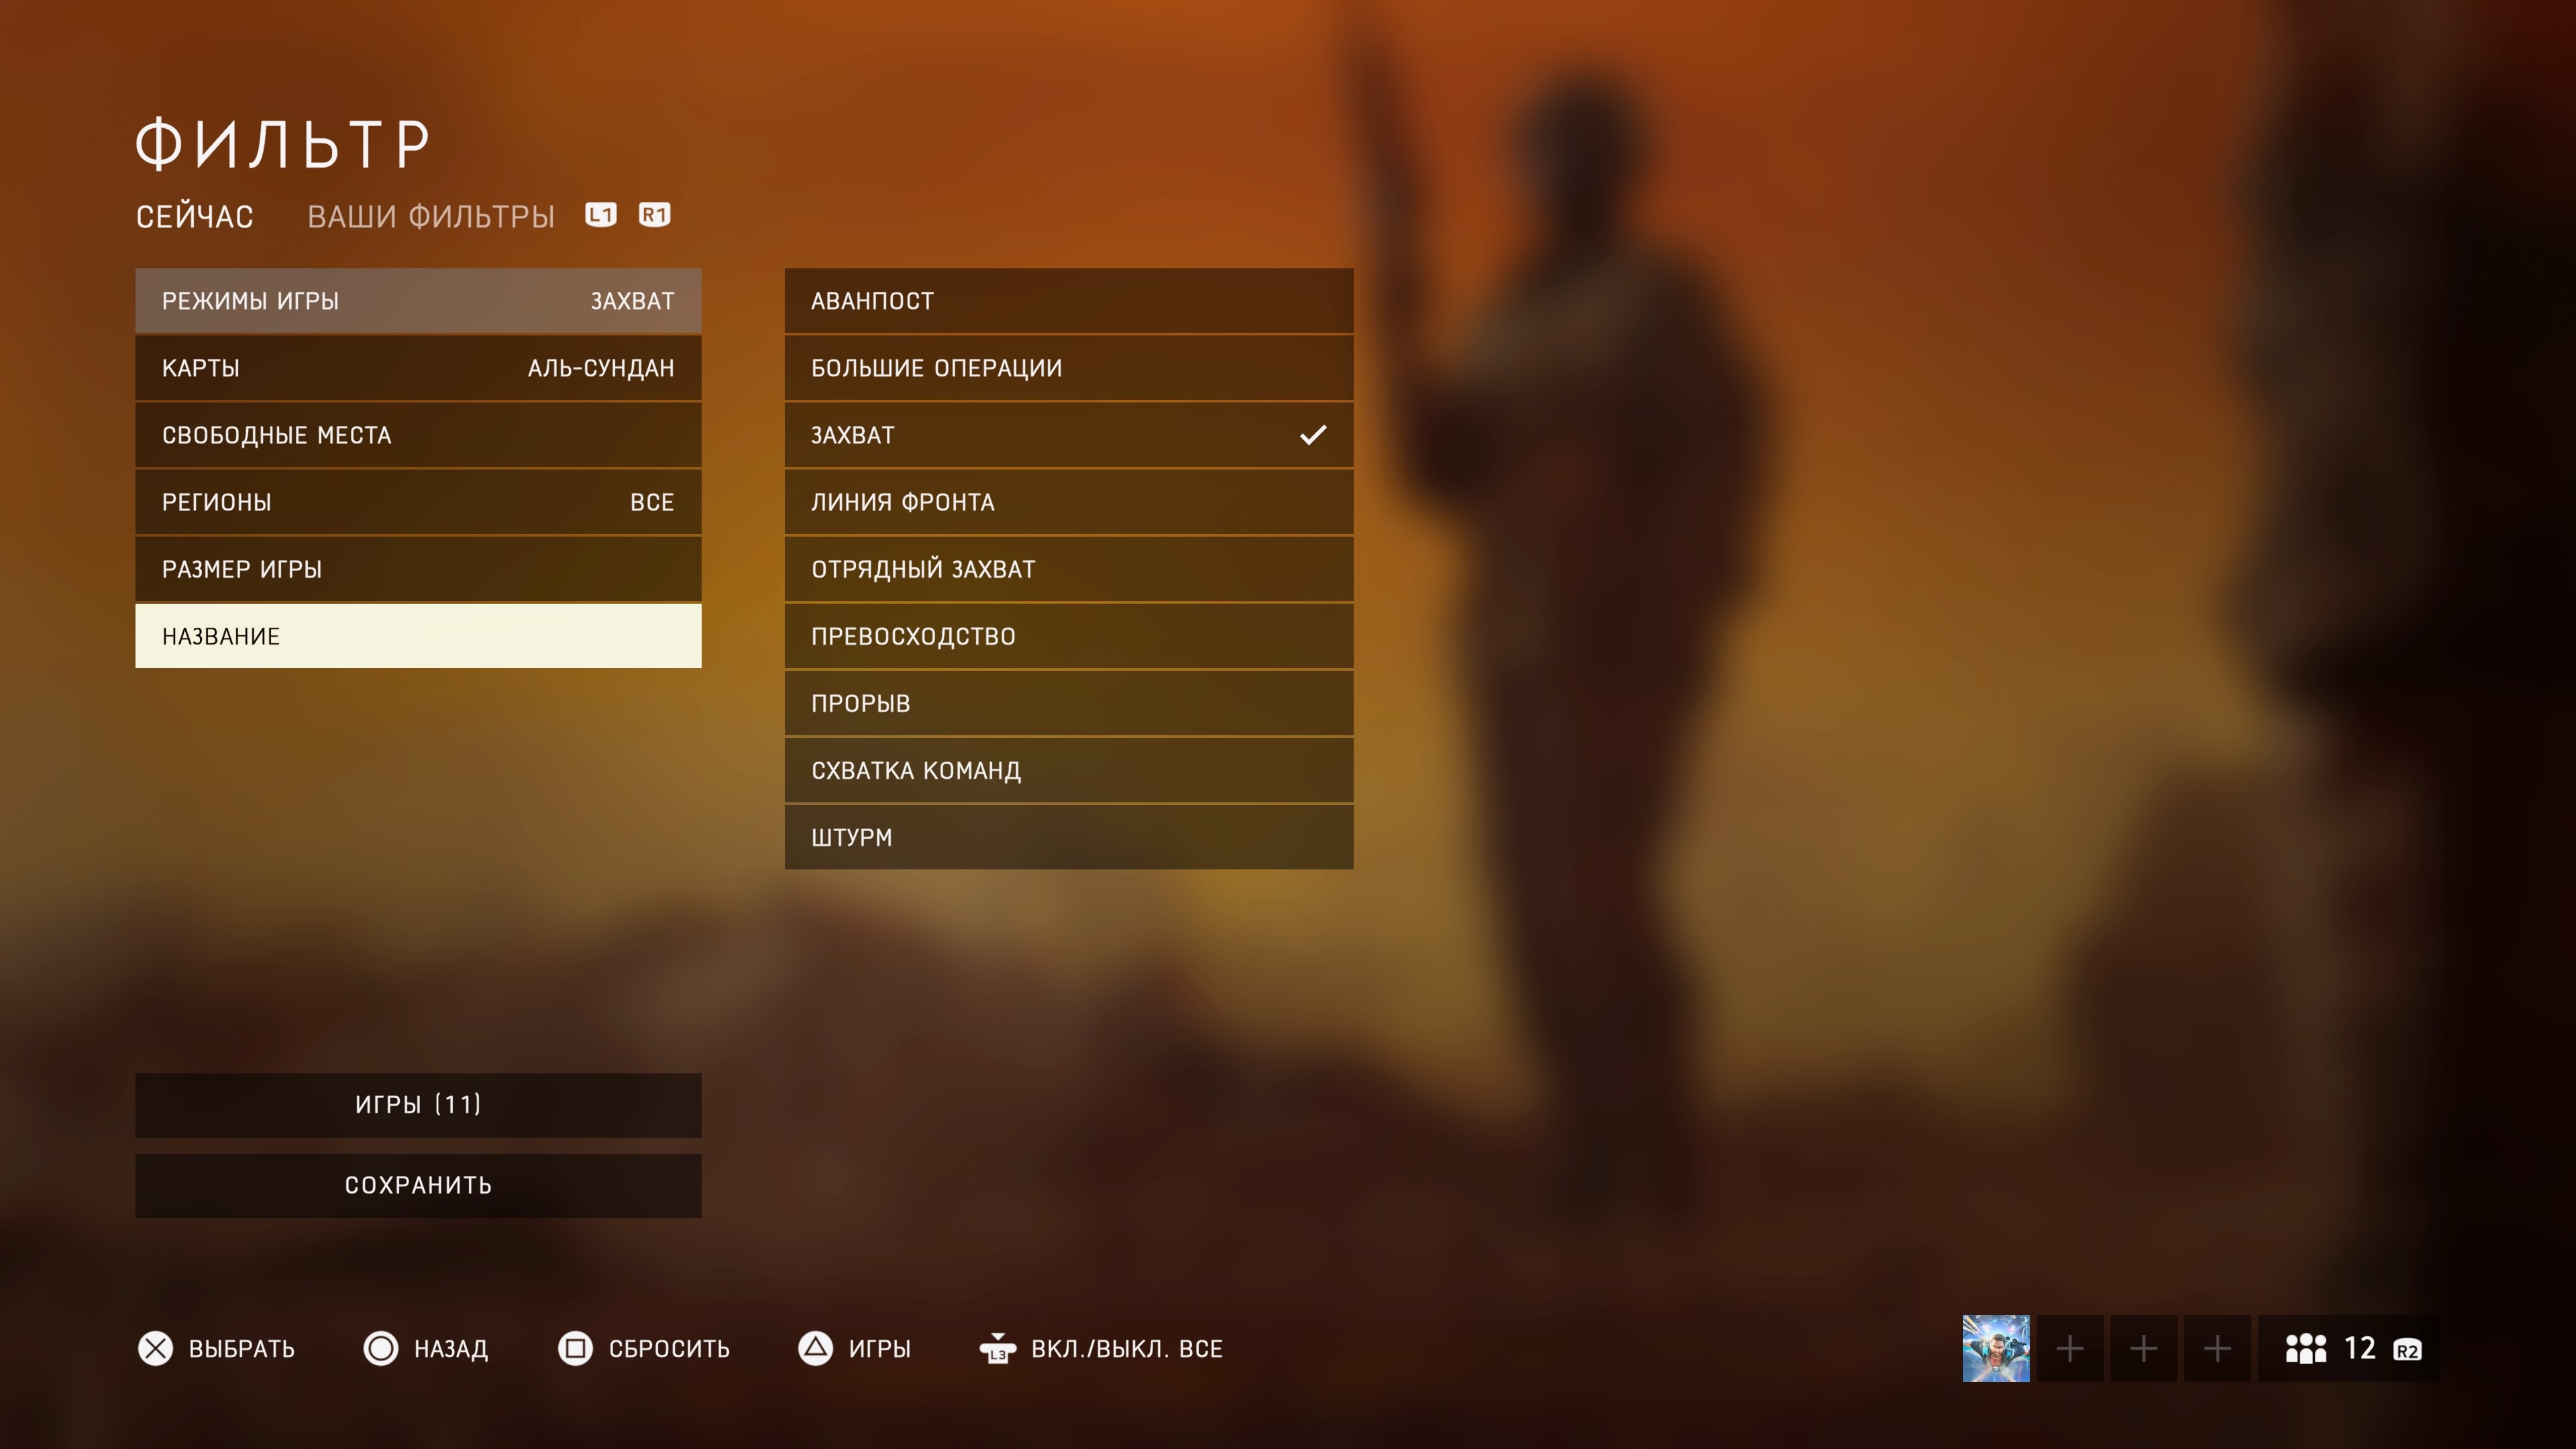Open the Свободные места filter category
This screenshot has height=1449, width=2576.
point(418,435)
